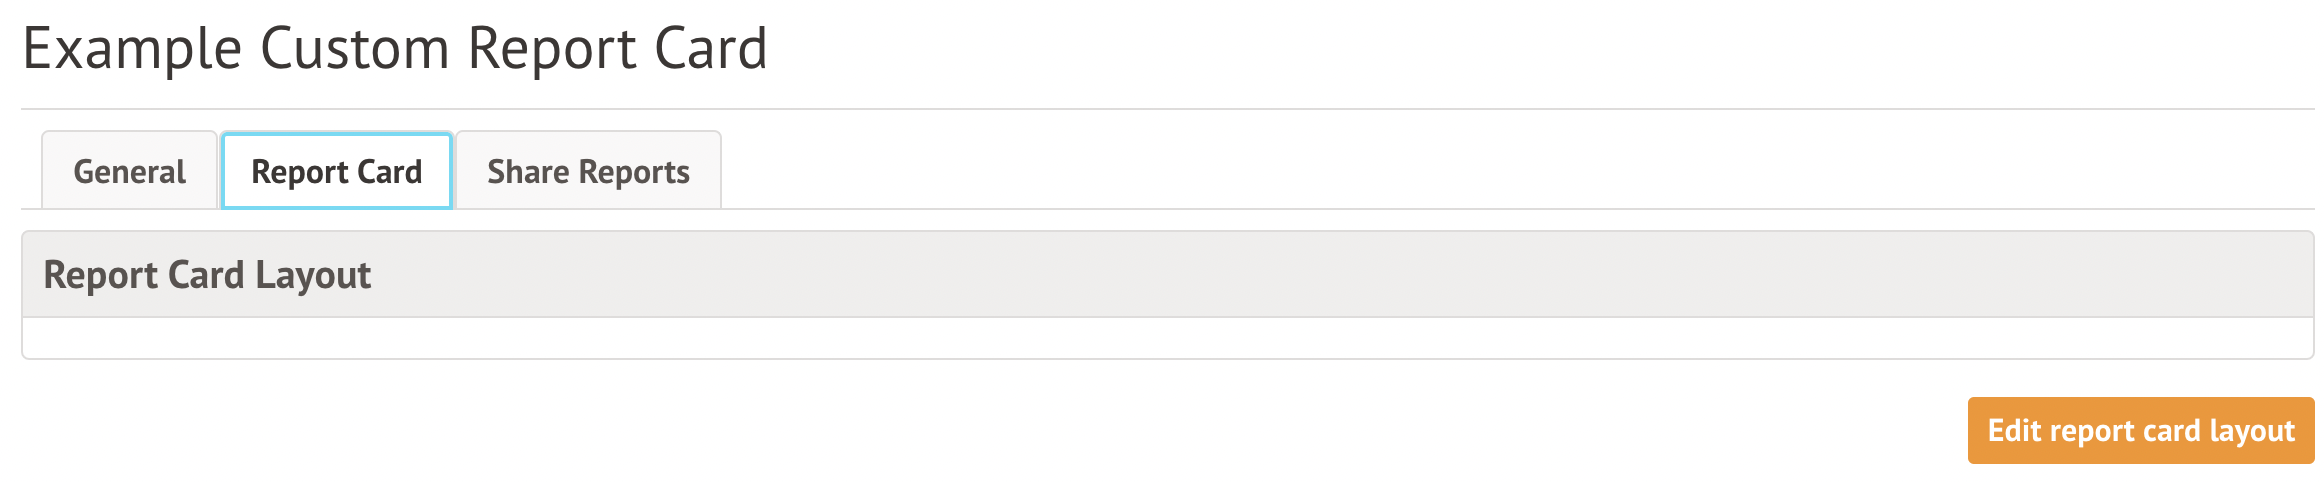Choose the tab labeled General

click(x=129, y=171)
